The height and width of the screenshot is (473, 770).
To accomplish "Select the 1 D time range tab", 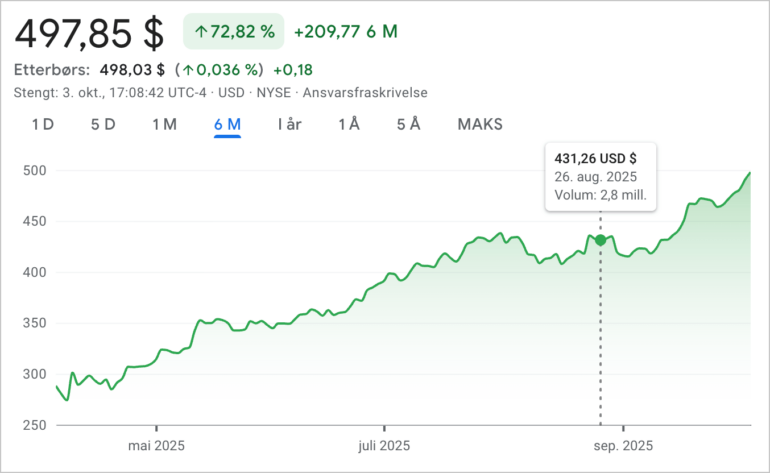I will (x=43, y=125).
